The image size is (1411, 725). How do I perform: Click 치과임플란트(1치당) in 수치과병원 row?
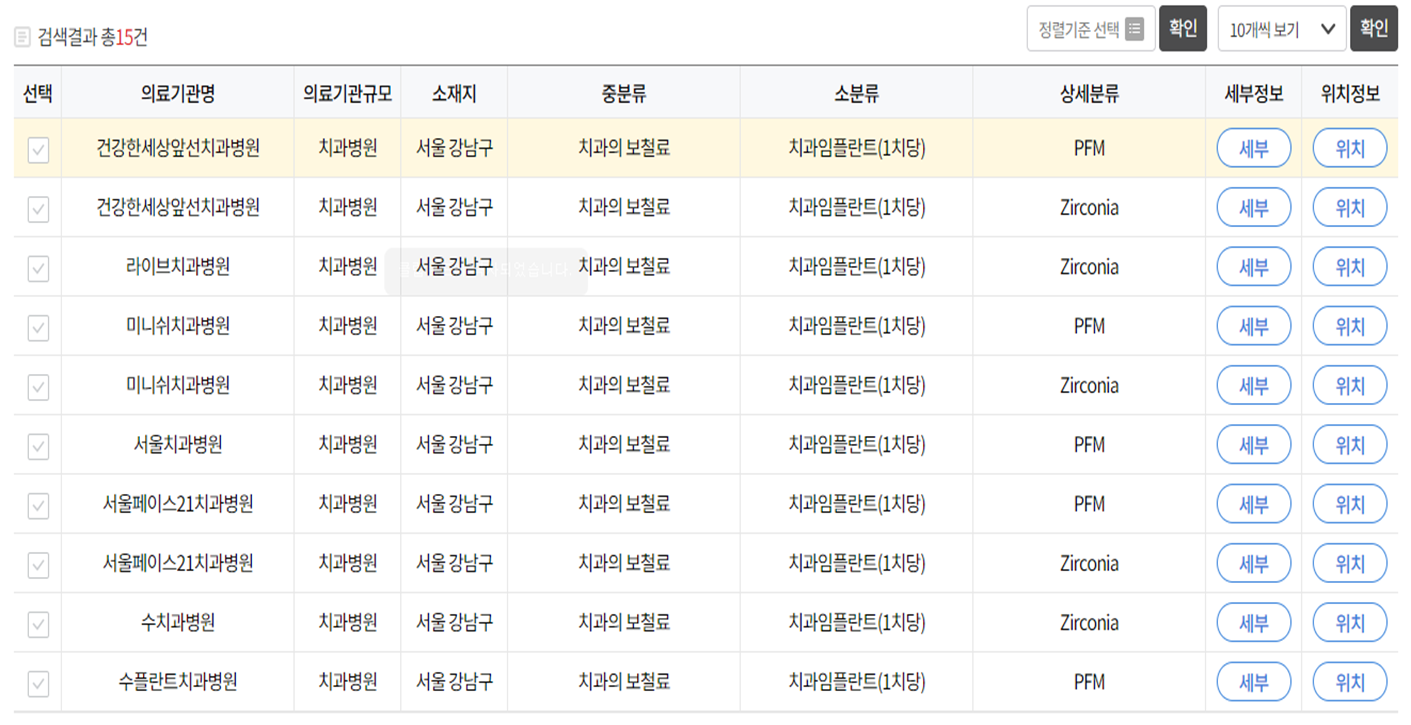tap(857, 623)
